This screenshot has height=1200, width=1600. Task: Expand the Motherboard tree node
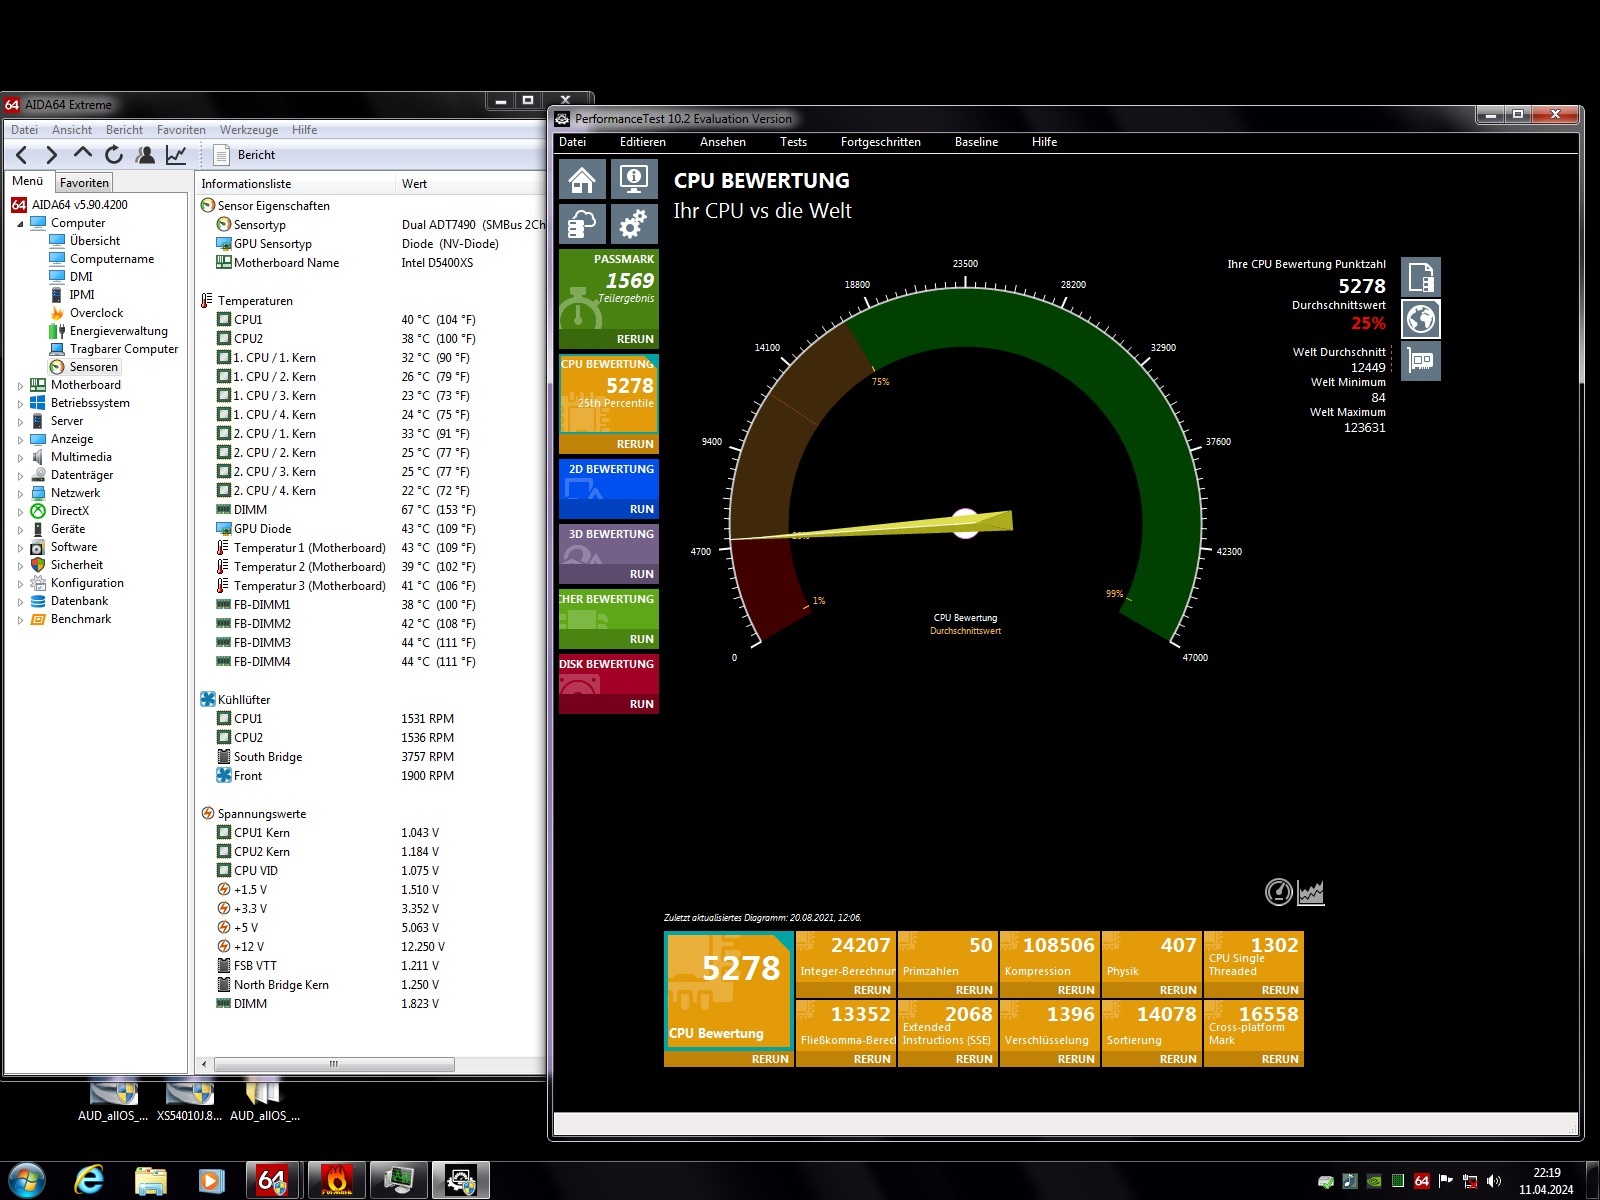pos(20,386)
